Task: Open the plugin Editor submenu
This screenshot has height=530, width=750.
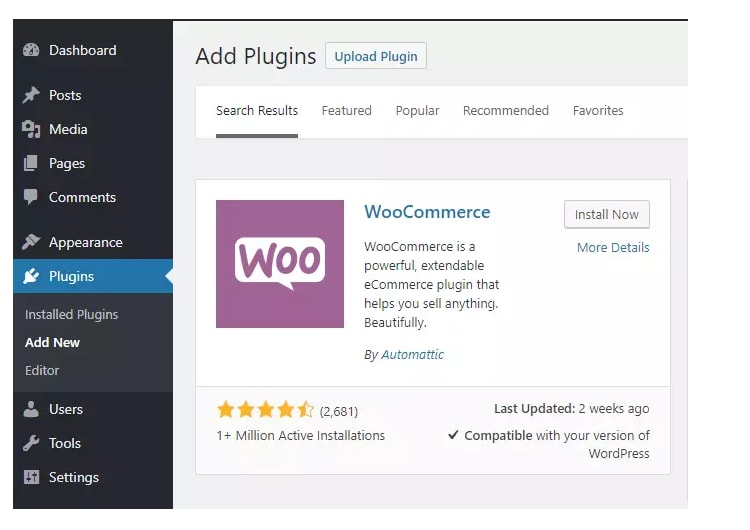Action: (42, 370)
